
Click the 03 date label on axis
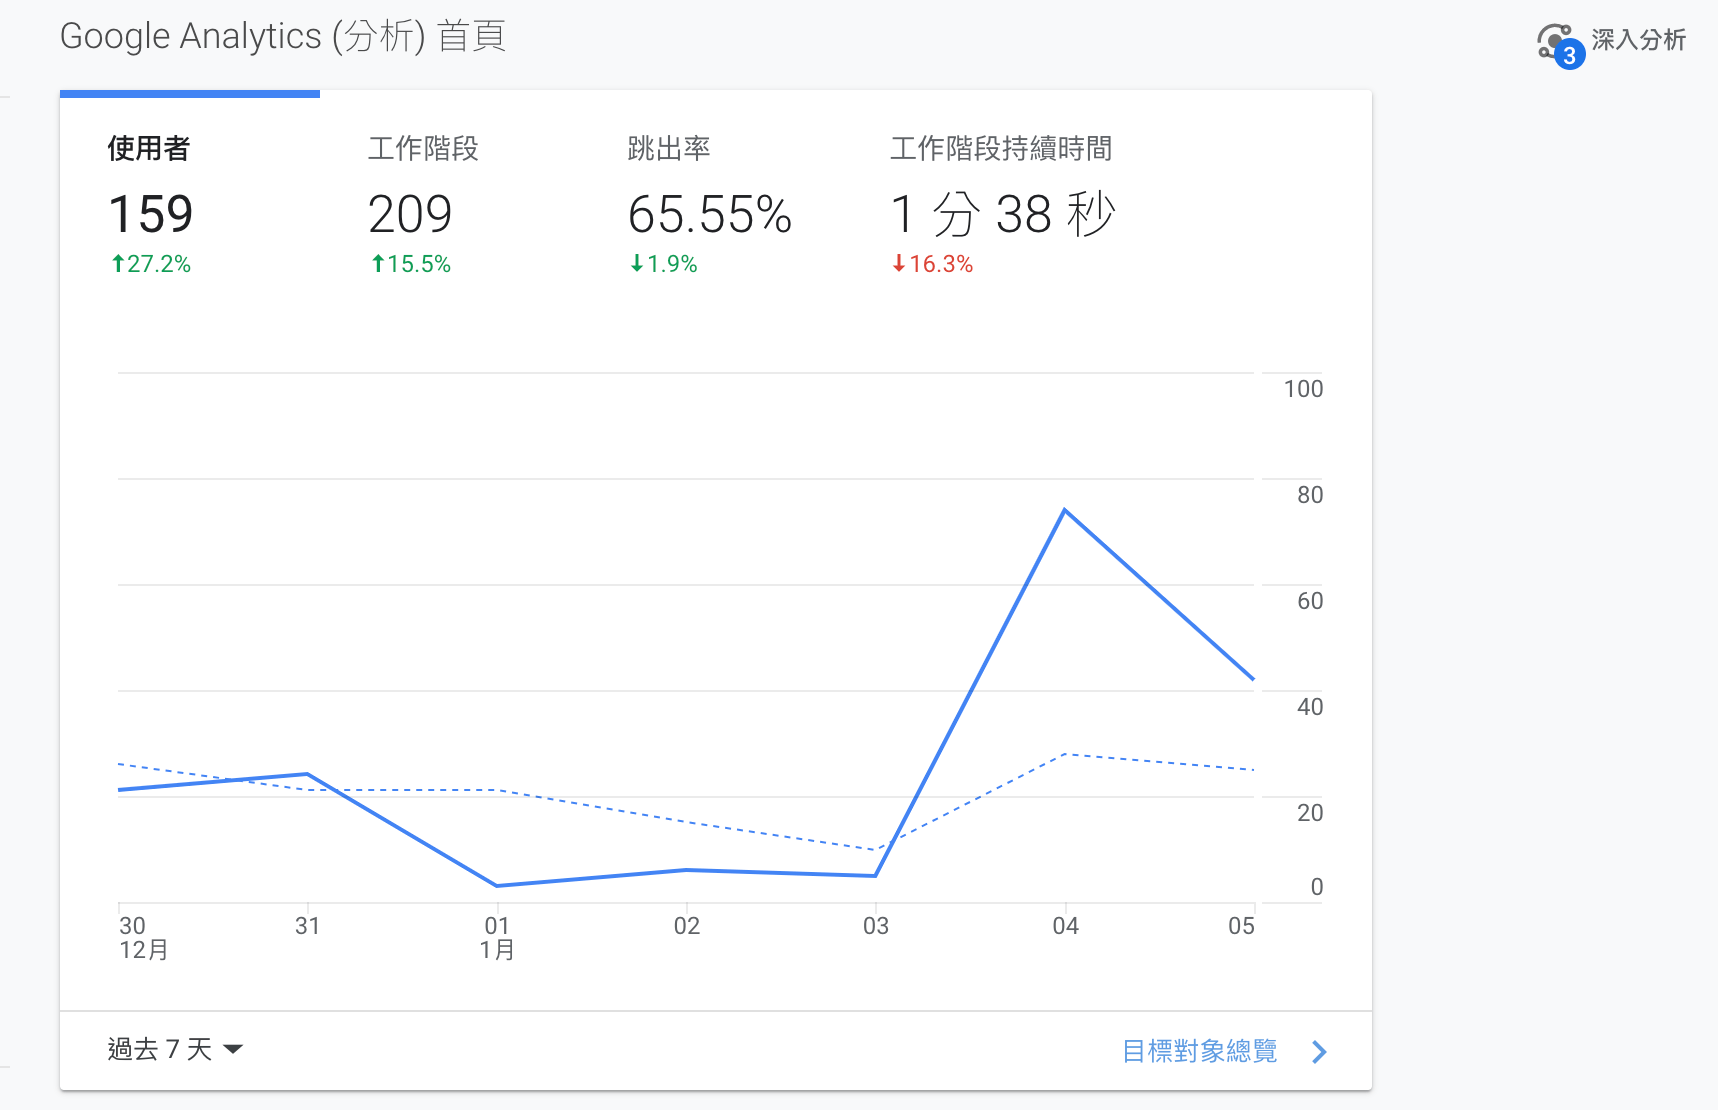point(876,926)
